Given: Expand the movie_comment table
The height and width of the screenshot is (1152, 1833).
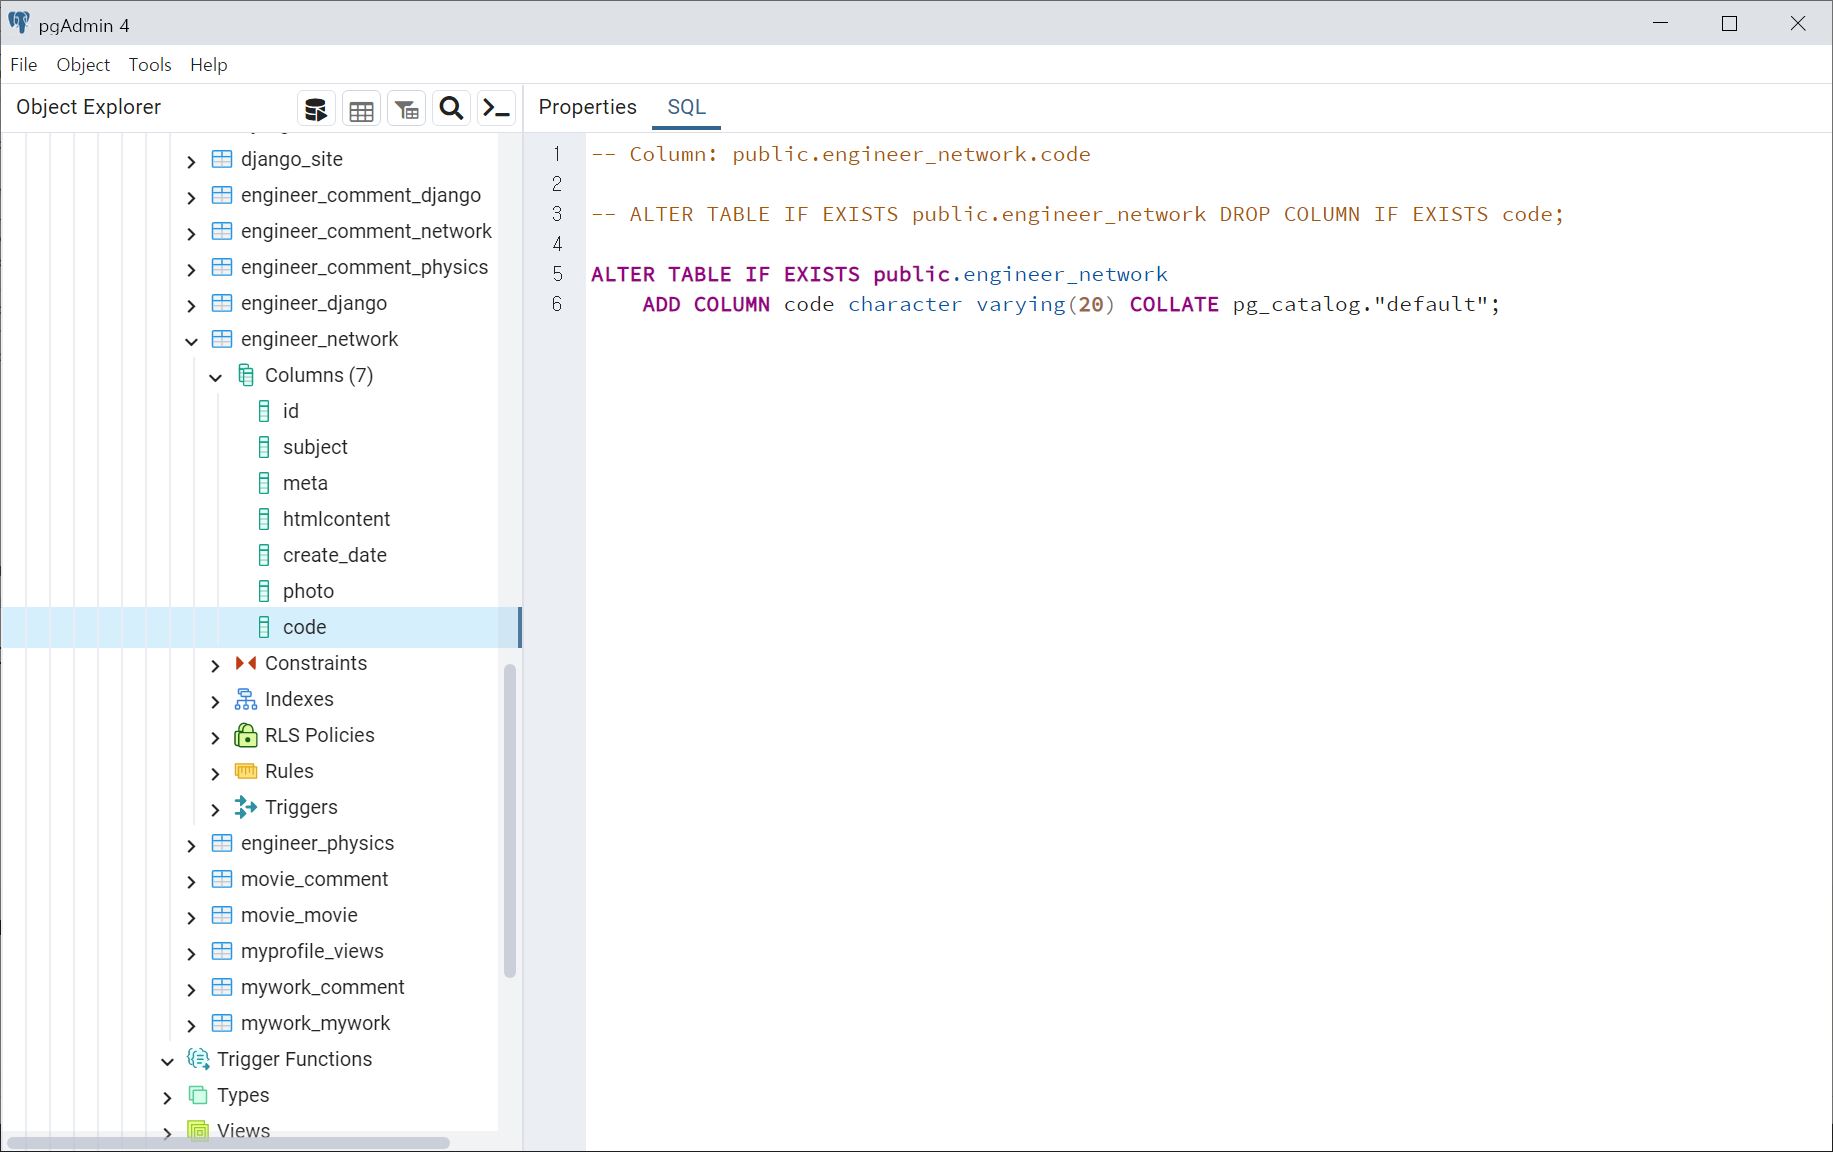Looking at the screenshot, I should [191, 881].
